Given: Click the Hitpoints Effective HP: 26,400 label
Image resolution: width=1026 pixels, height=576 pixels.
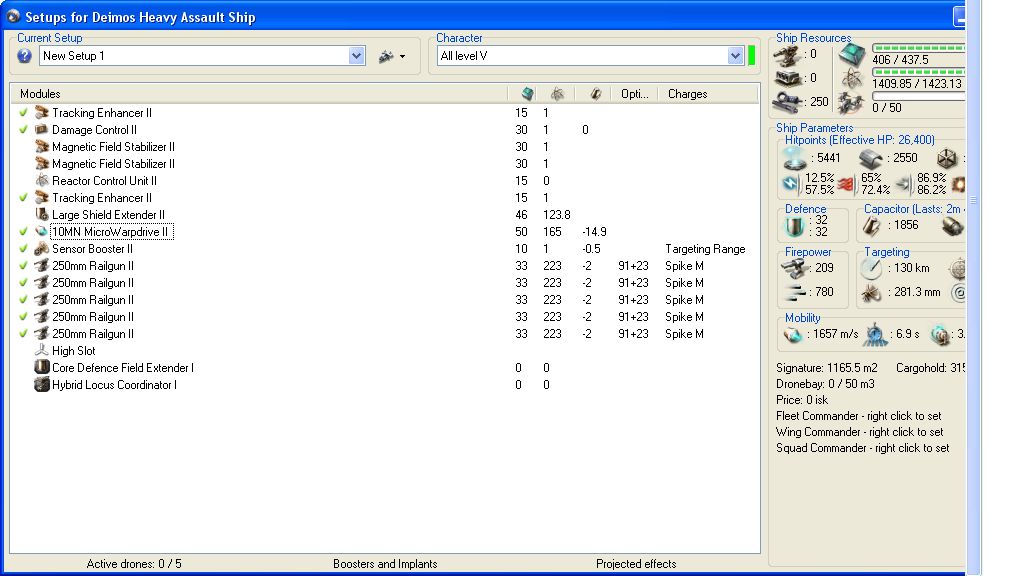Looking at the screenshot, I should pos(860,140).
